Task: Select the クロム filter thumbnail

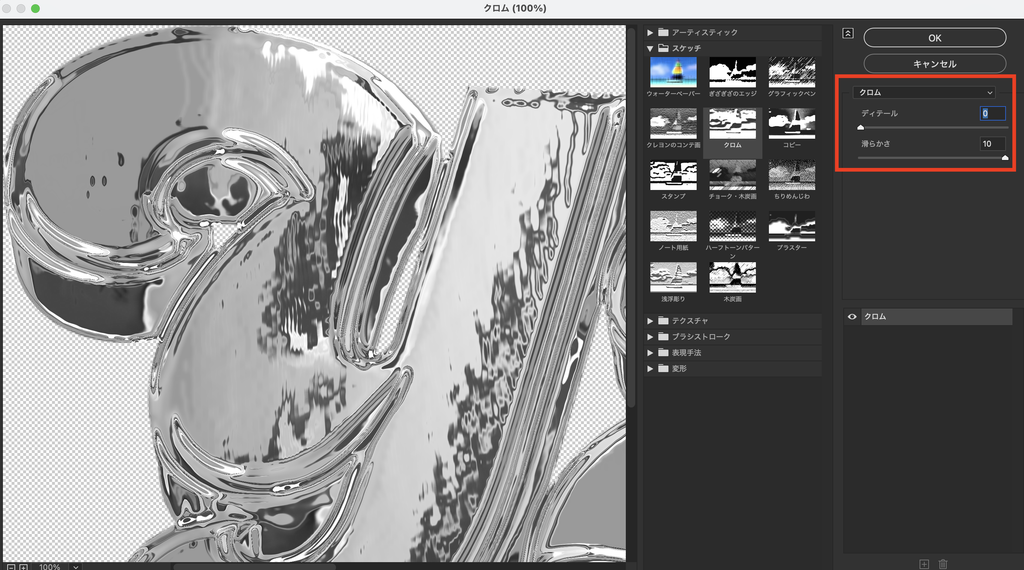Action: click(x=733, y=123)
